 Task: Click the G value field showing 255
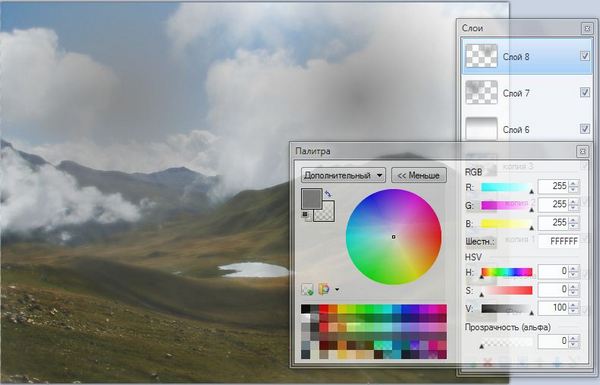553,204
